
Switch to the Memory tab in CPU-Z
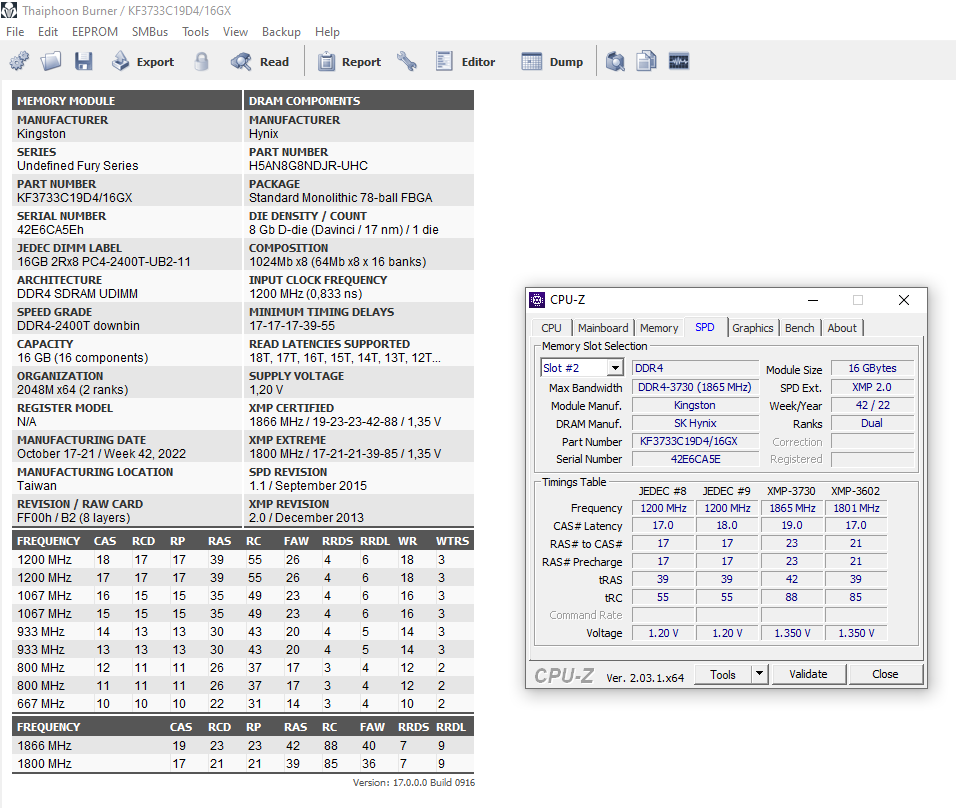[659, 328]
